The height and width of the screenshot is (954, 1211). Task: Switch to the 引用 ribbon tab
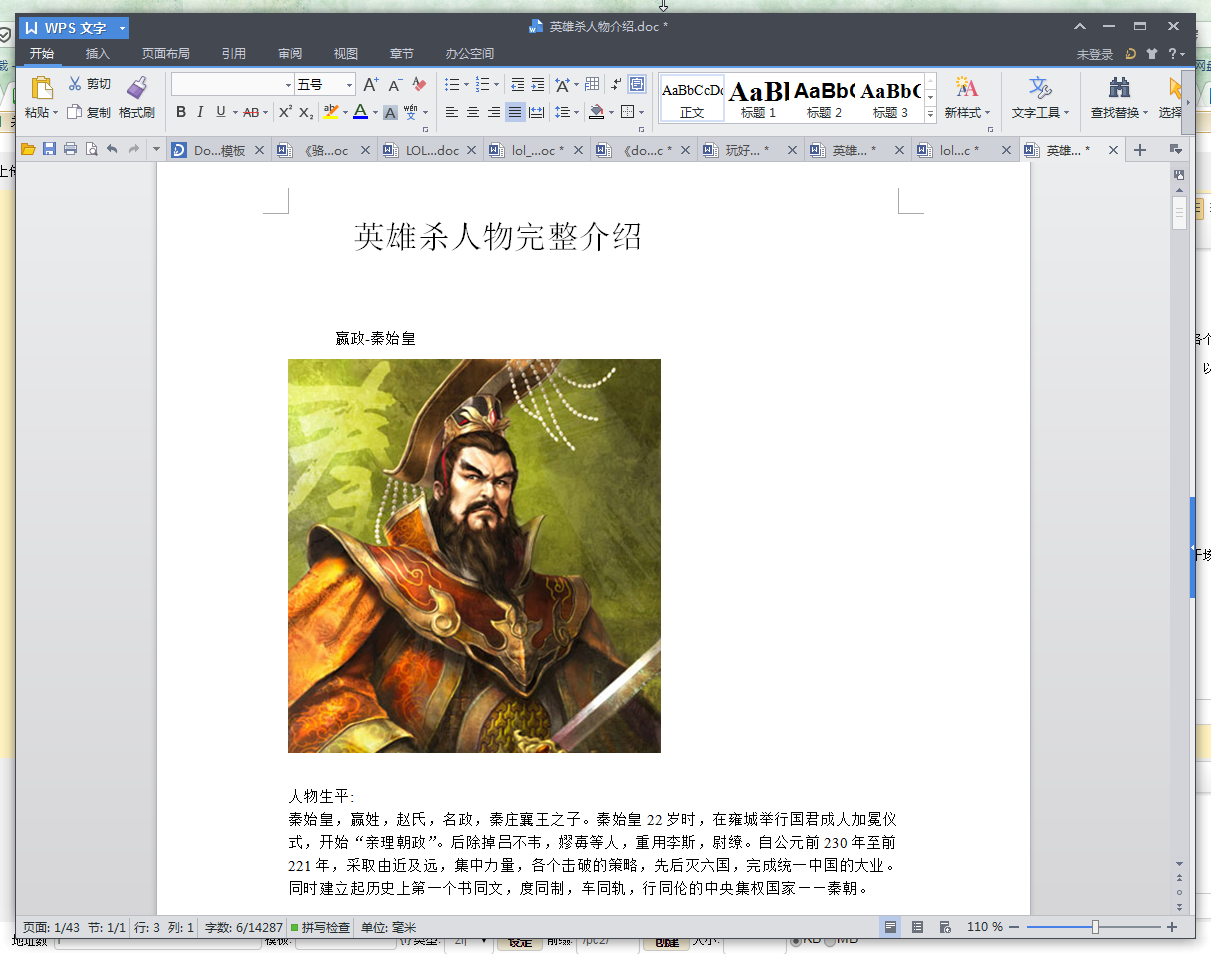[233, 54]
